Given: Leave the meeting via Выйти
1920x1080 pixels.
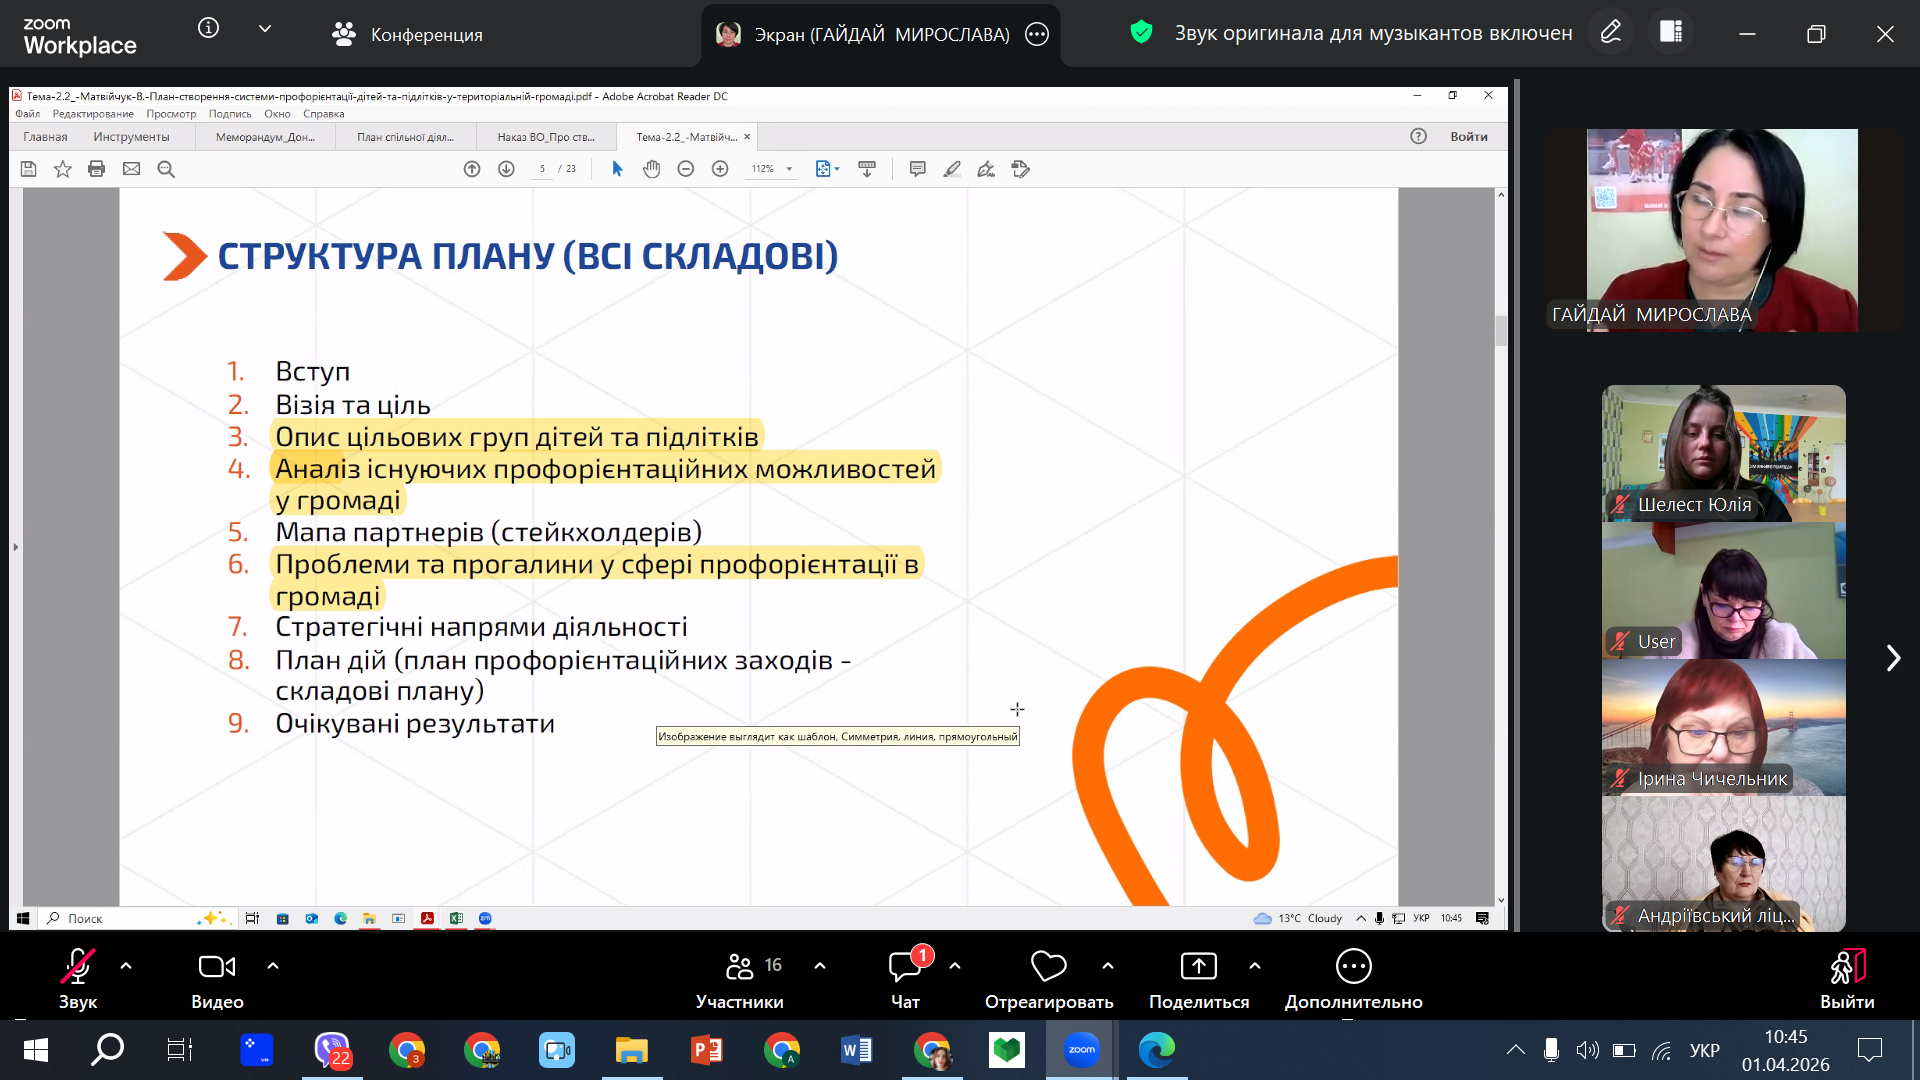Looking at the screenshot, I should (x=1846, y=967).
